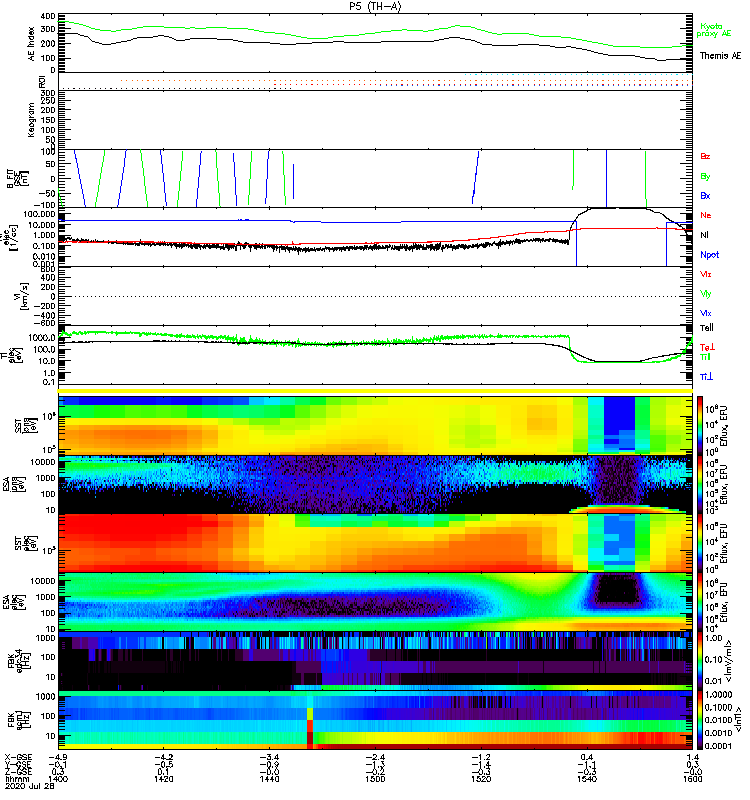
Task: Click the "Keogram" axis label
Action: (32, 120)
